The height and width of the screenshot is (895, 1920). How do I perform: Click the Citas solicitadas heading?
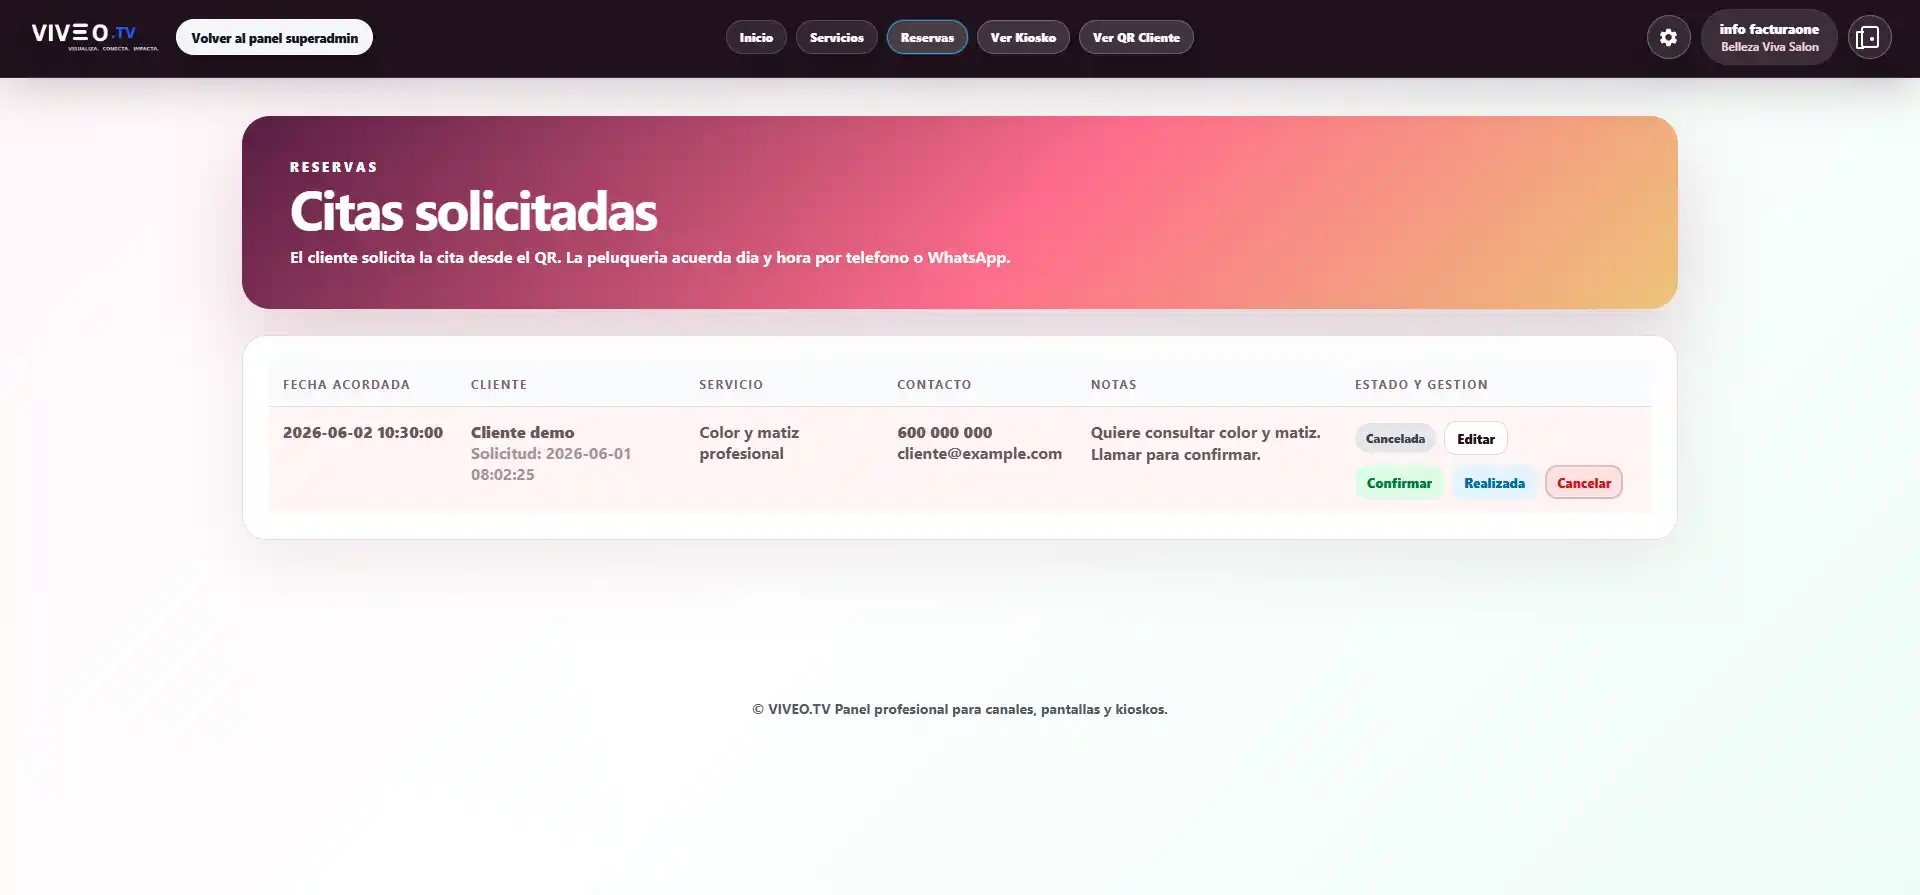click(x=473, y=212)
